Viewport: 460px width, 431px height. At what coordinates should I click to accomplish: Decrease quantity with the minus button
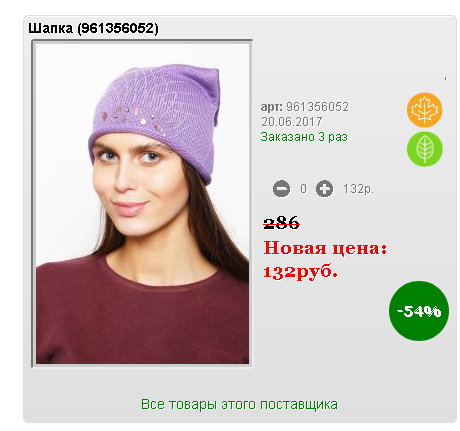click(281, 189)
